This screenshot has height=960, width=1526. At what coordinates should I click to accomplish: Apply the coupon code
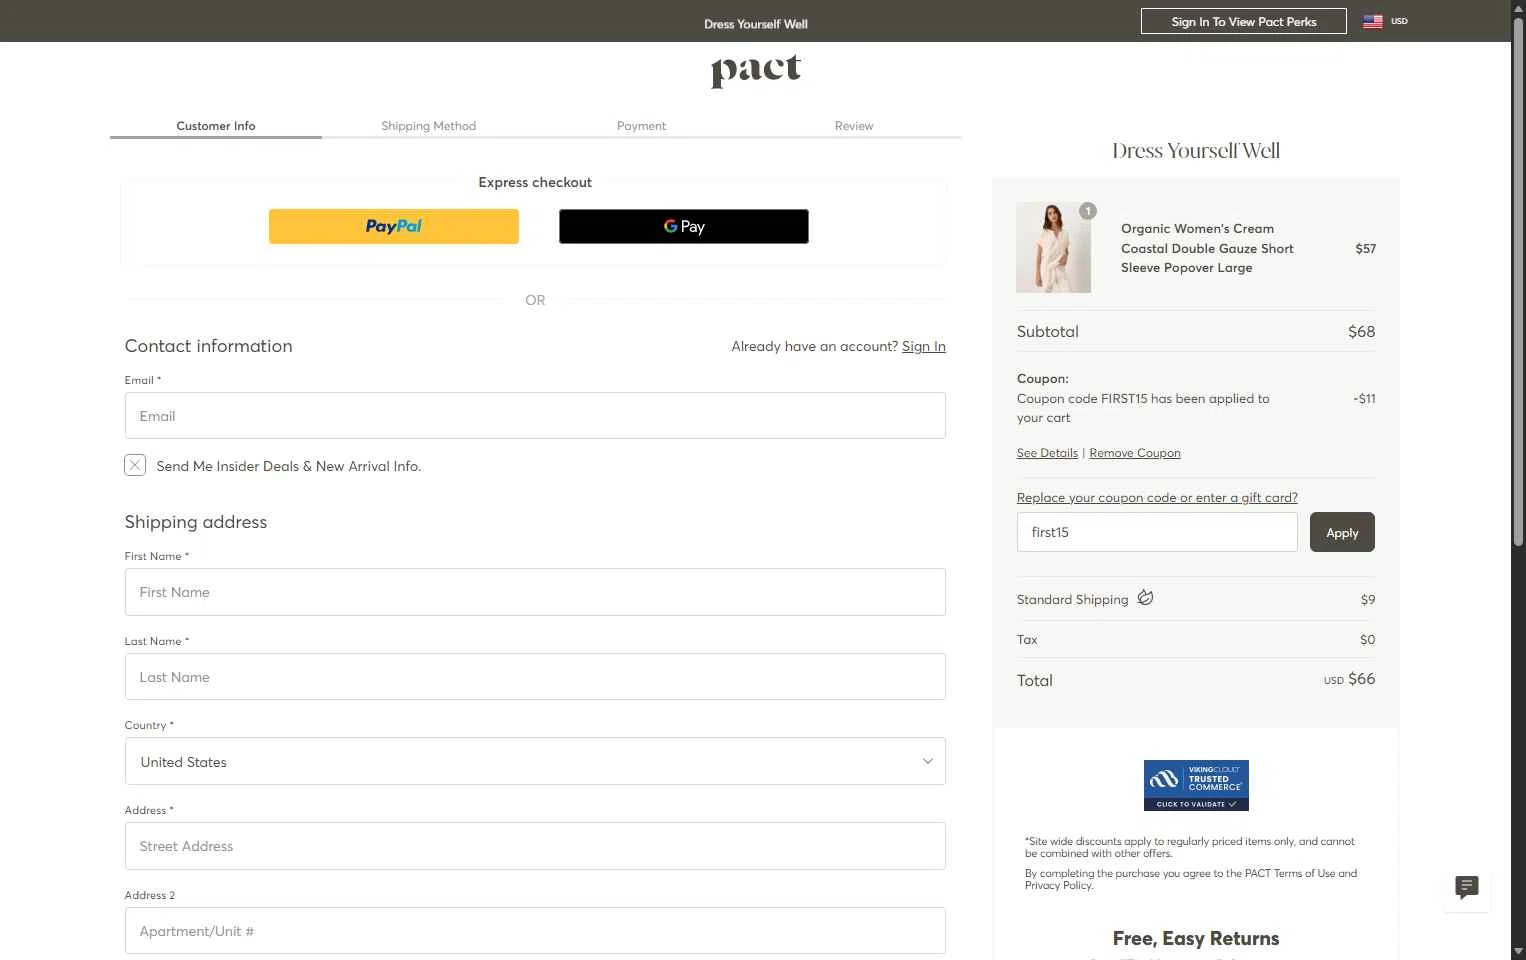tap(1342, 532)
